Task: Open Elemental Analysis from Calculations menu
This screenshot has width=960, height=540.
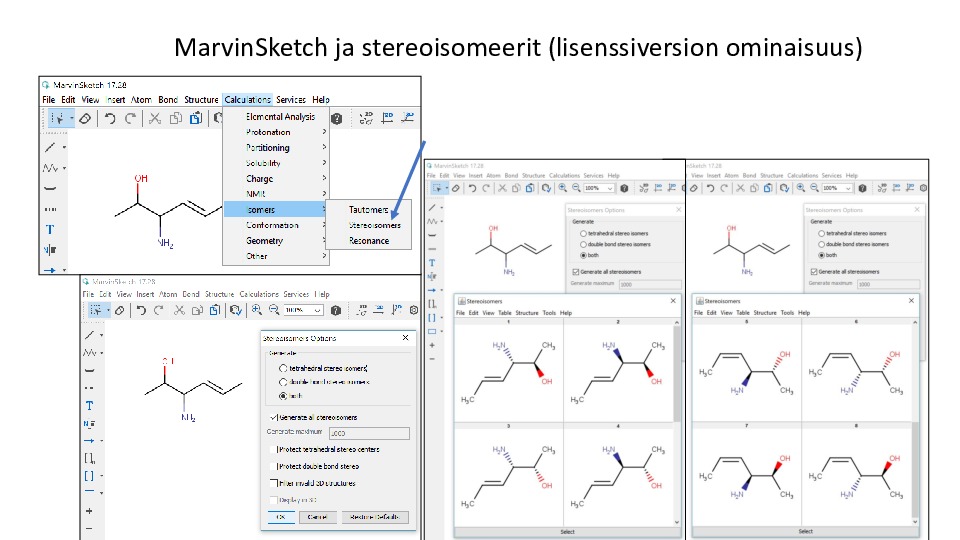Action: coord(281,116)
